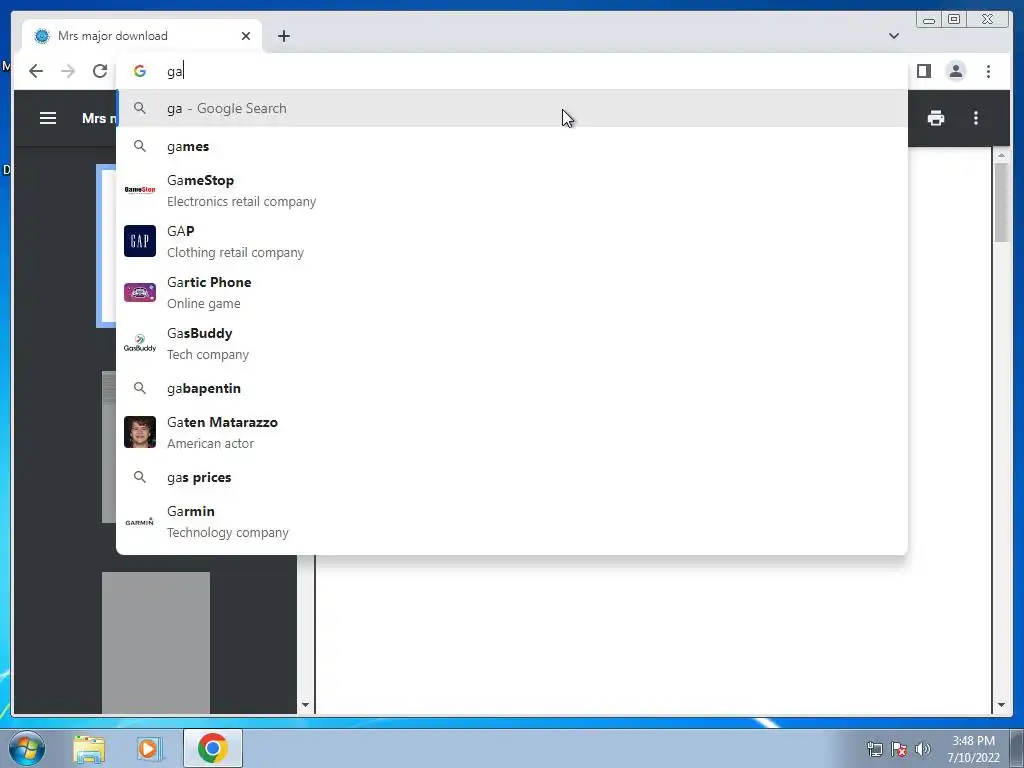Pick the GAP clothing retail suggestion

512,241
